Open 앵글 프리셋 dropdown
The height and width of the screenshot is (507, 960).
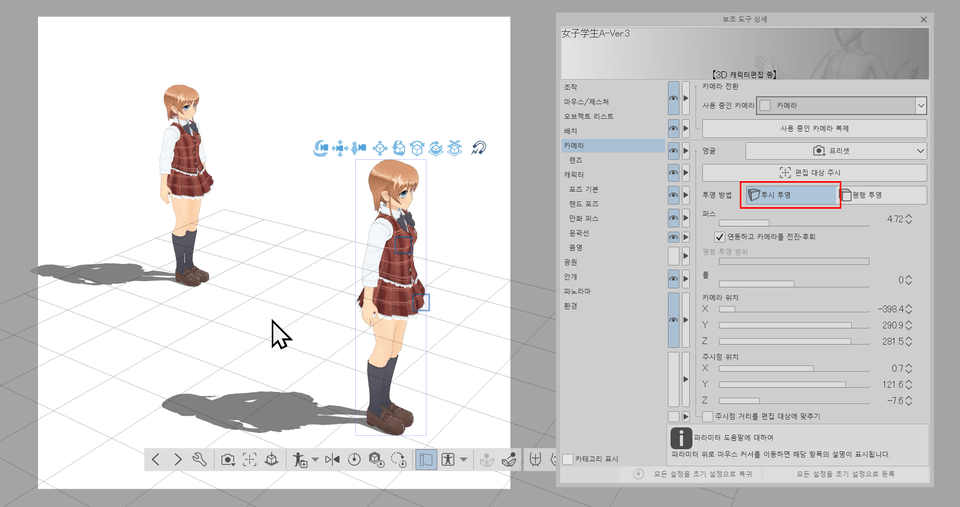pyautogui.click(x=836, y=151)
